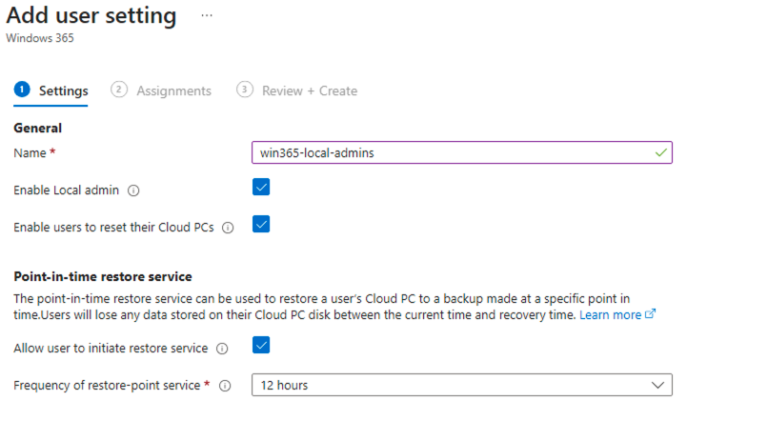Screen dimensions: 768x441
Task: Show info for Allow user to initiate restore
Action: (x=222, y=348)
